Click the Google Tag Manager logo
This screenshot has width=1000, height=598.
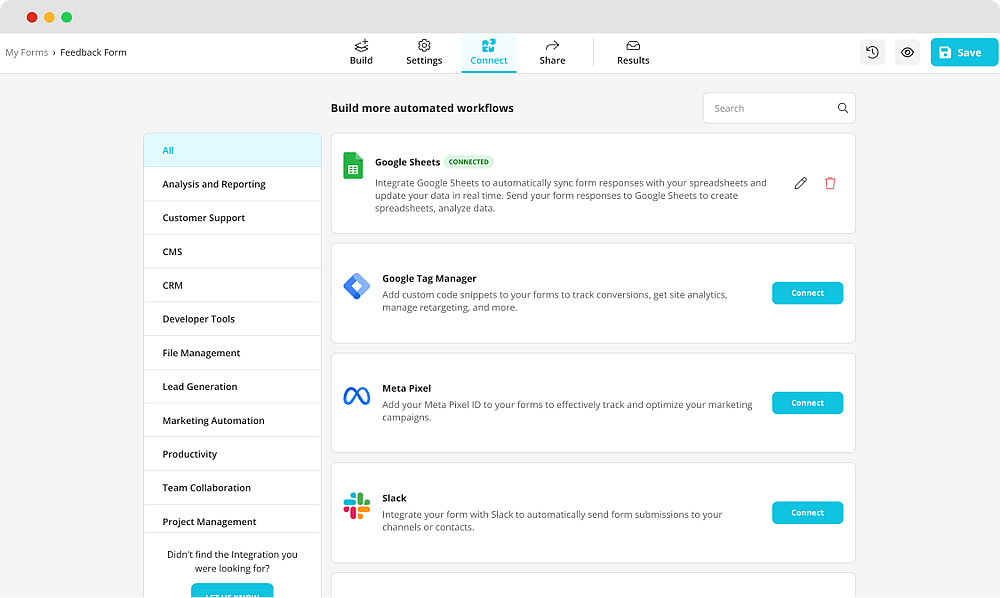tap(357, 286)
